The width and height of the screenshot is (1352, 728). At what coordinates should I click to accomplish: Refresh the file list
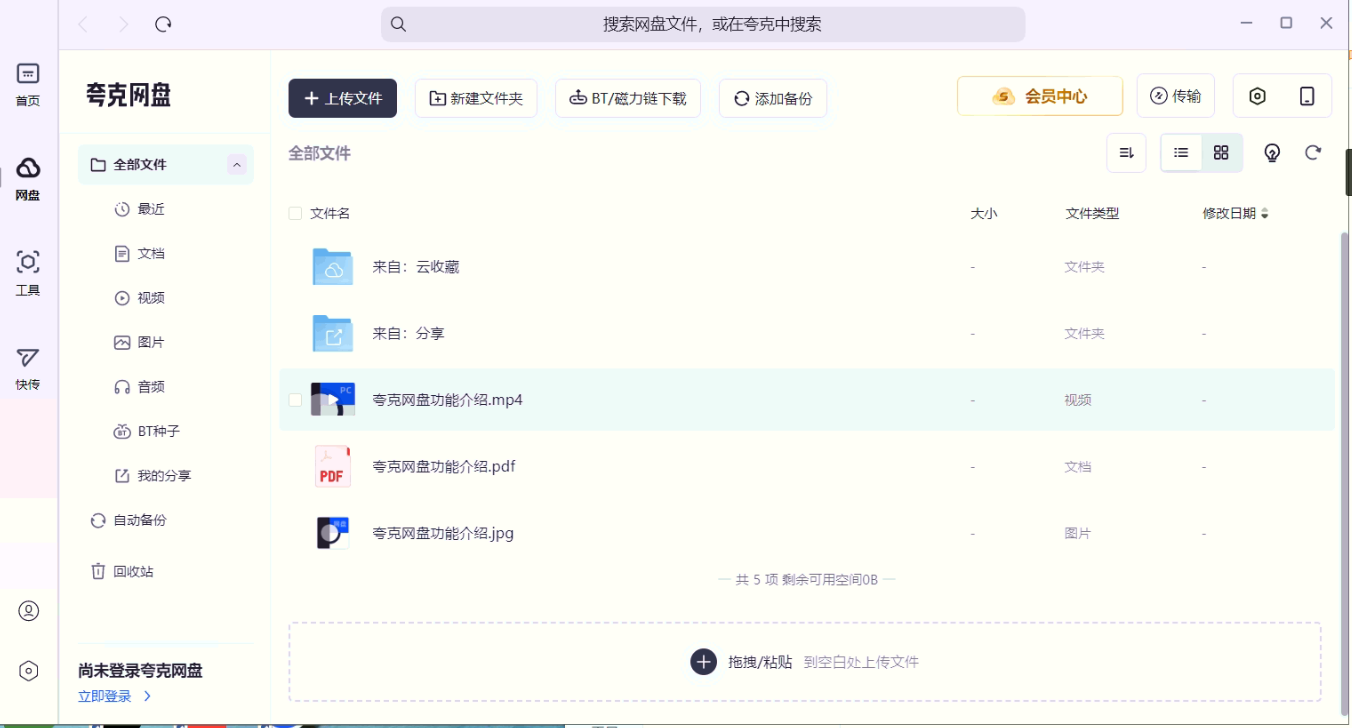(1313, 153)
